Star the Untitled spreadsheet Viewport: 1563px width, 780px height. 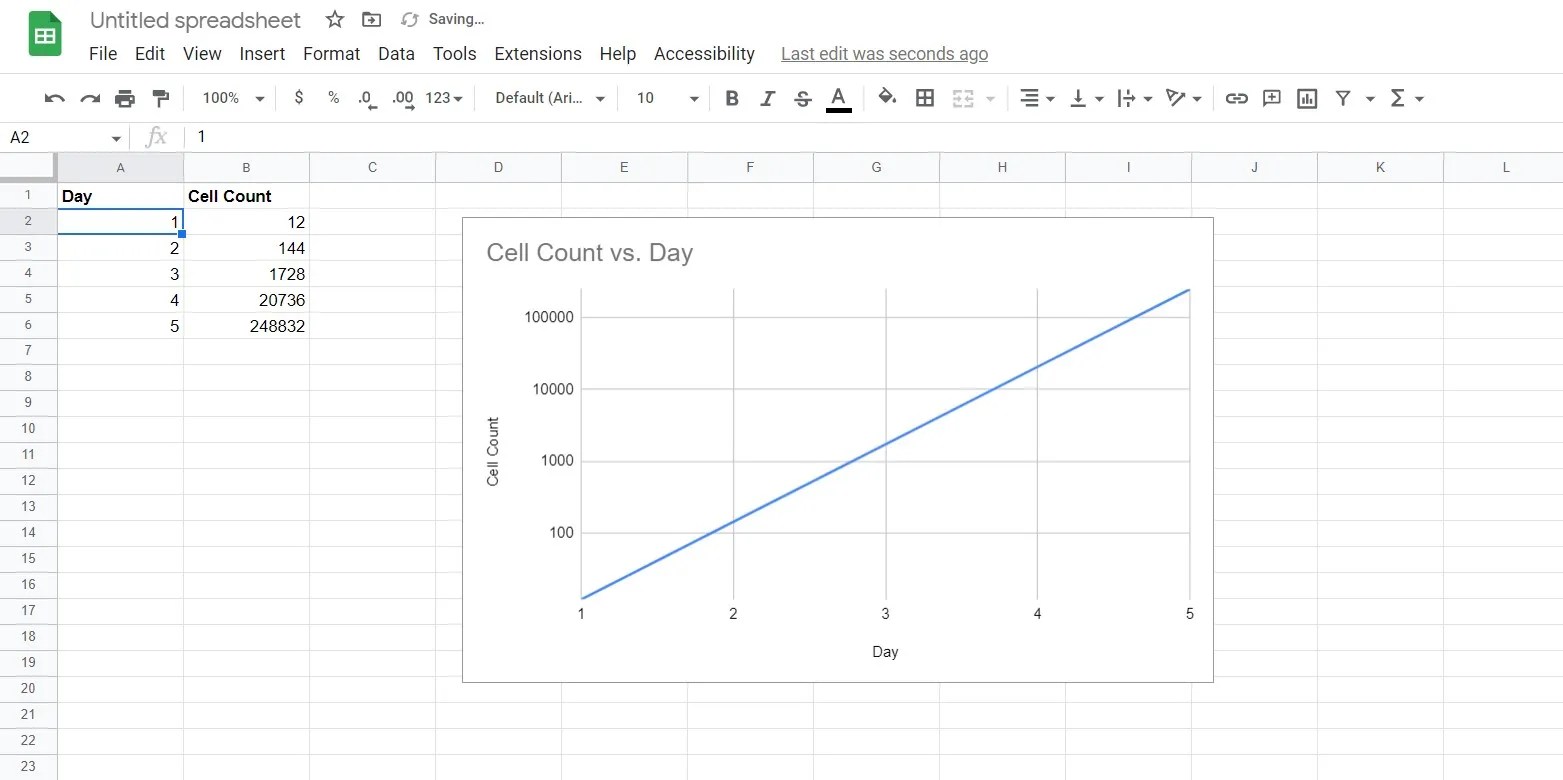click(x=333, y=19)
